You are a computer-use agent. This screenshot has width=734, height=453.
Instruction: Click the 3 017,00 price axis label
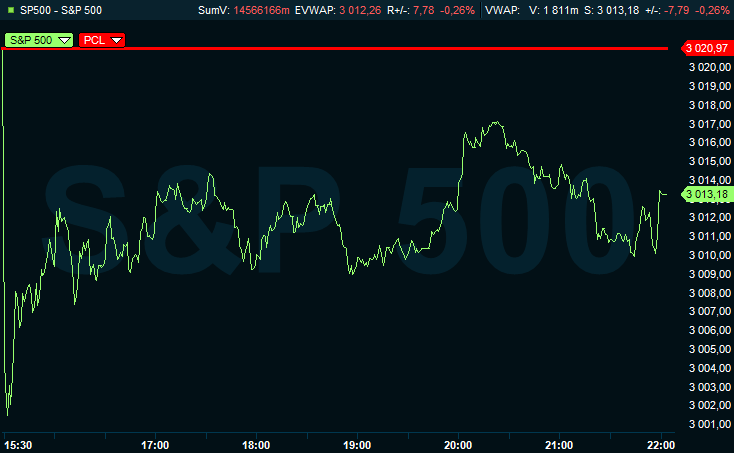[710, 124]
